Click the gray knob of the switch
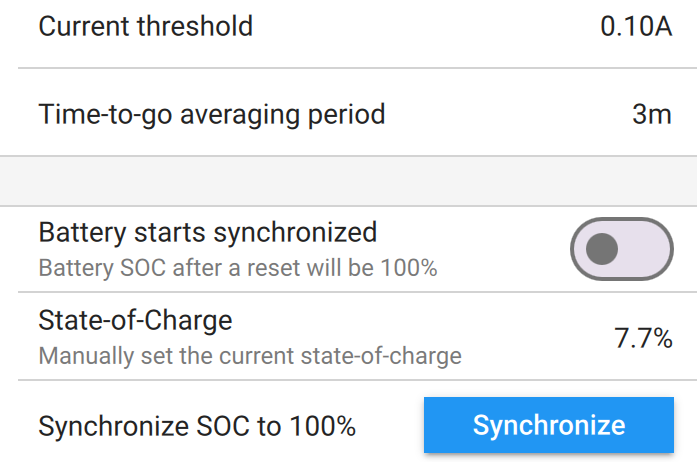The width and height of the screenshot is (697, 462). pos(601,249)
